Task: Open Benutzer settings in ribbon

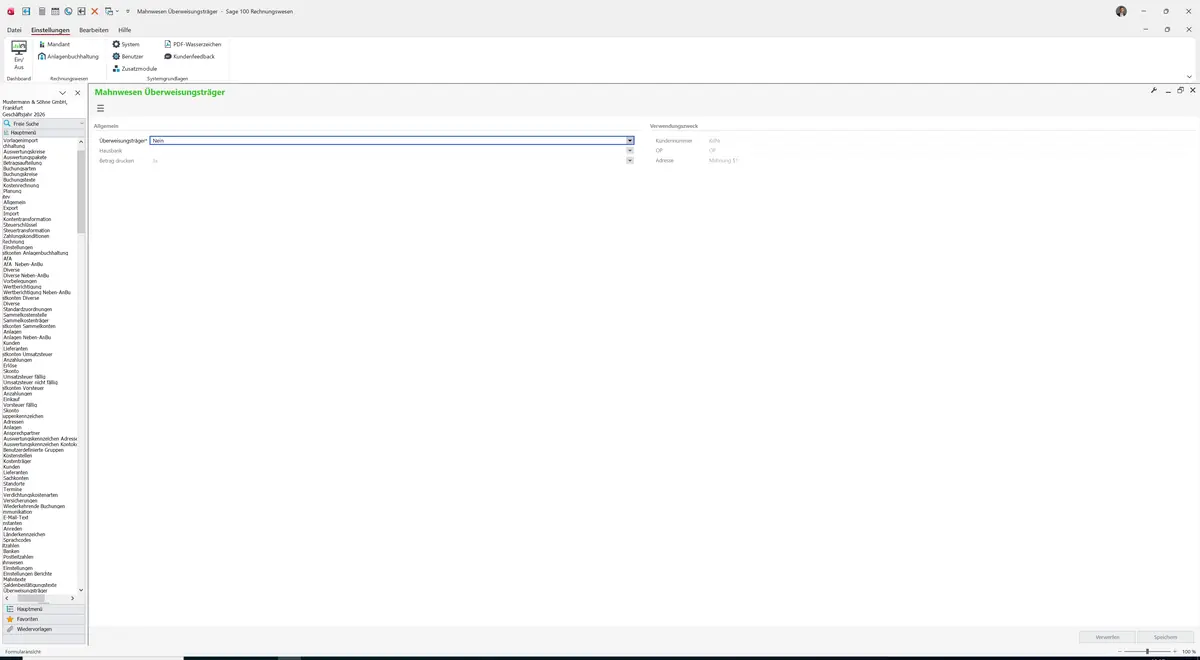Action: [128, 57]
